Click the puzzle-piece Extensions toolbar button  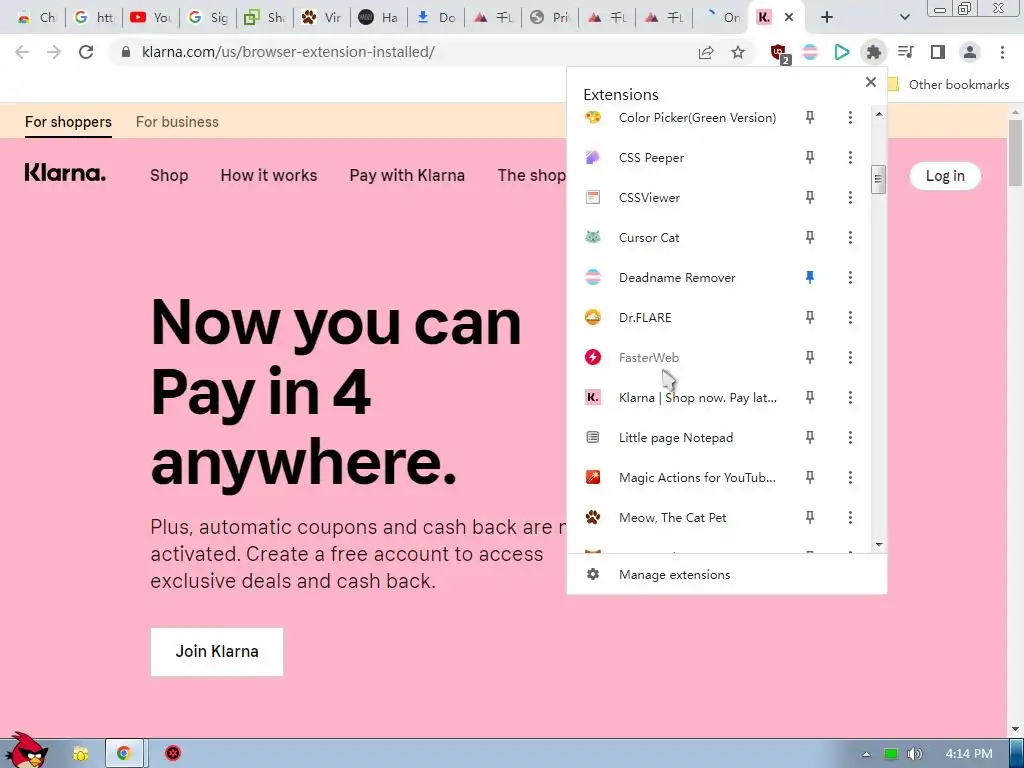[874, 52]
